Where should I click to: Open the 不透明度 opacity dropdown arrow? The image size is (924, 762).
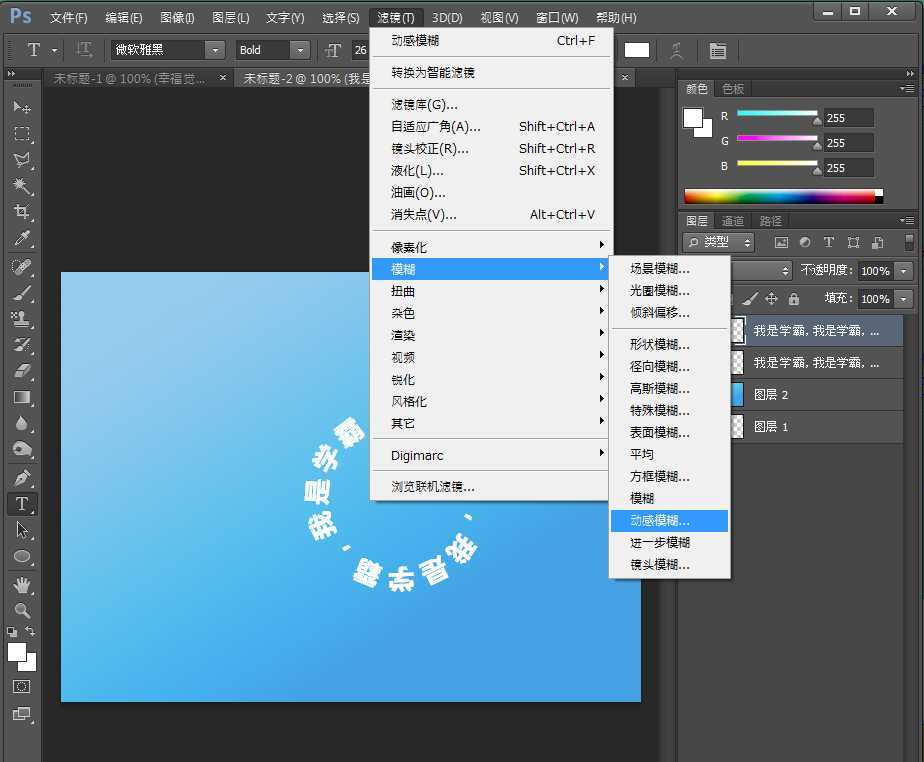click(x=903, y=271)
